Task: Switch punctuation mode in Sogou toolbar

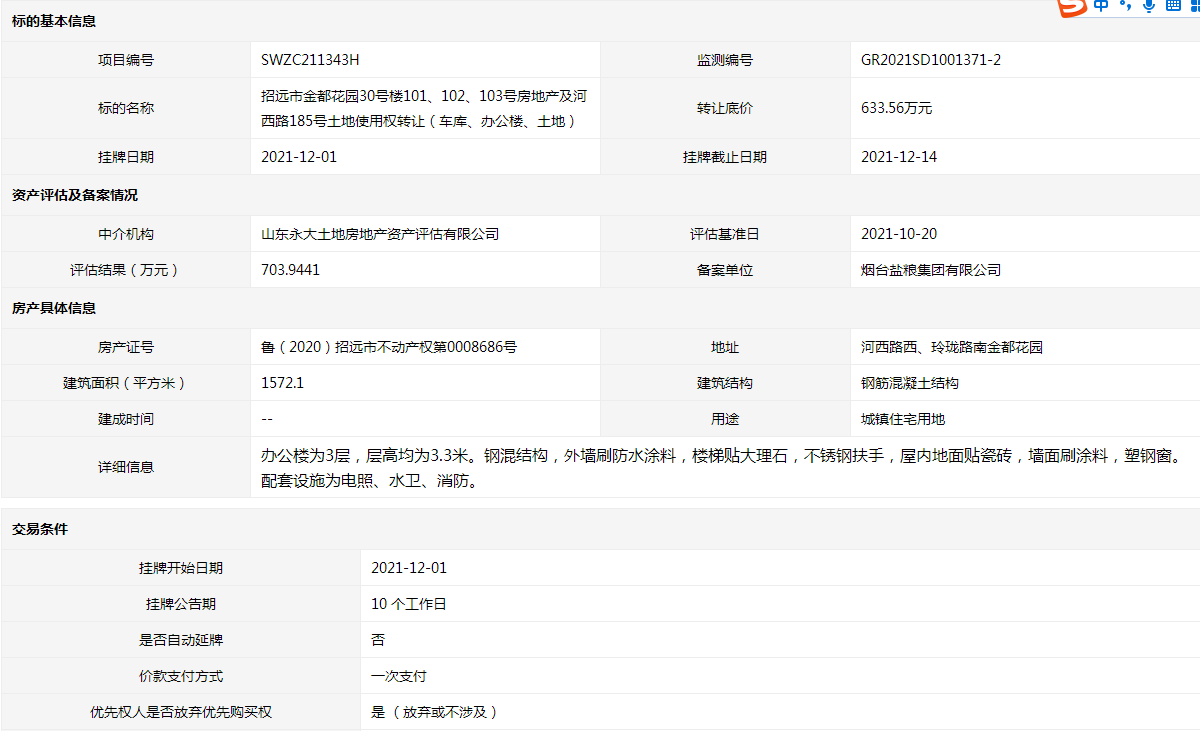Action: (1125, 6)
